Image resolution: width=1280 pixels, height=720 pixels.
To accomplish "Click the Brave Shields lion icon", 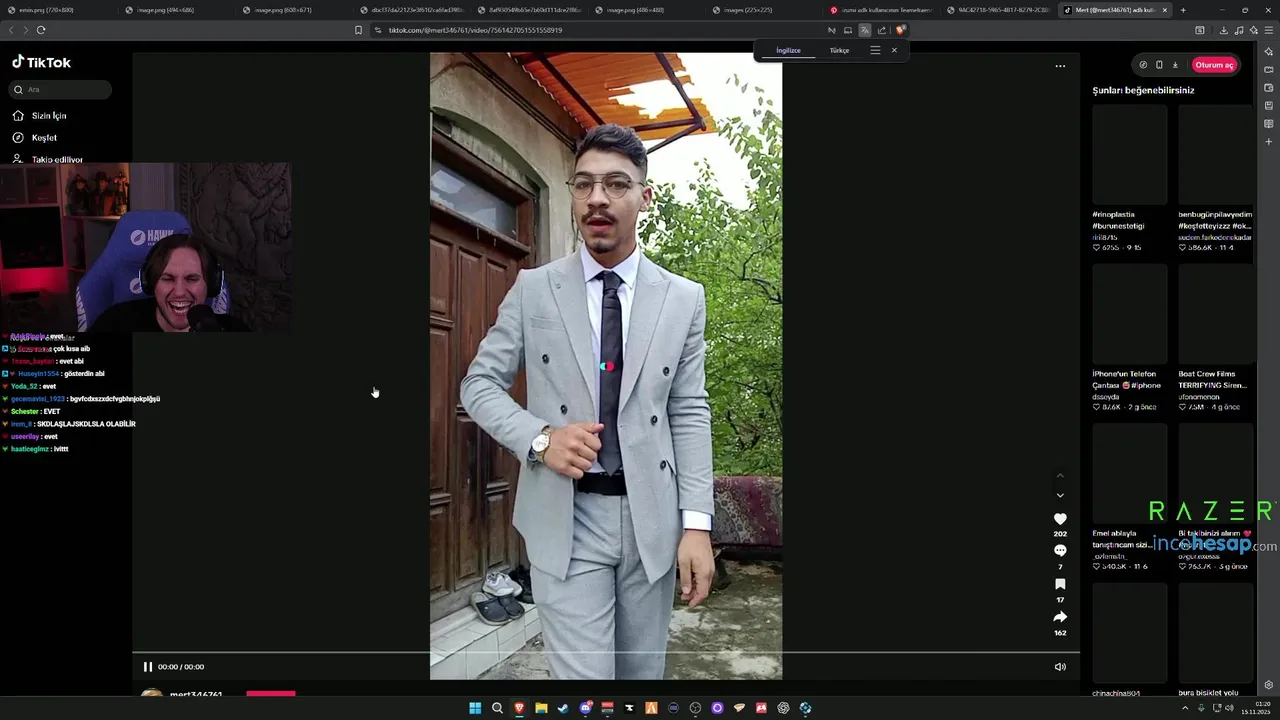I will [x=900, y=30].
